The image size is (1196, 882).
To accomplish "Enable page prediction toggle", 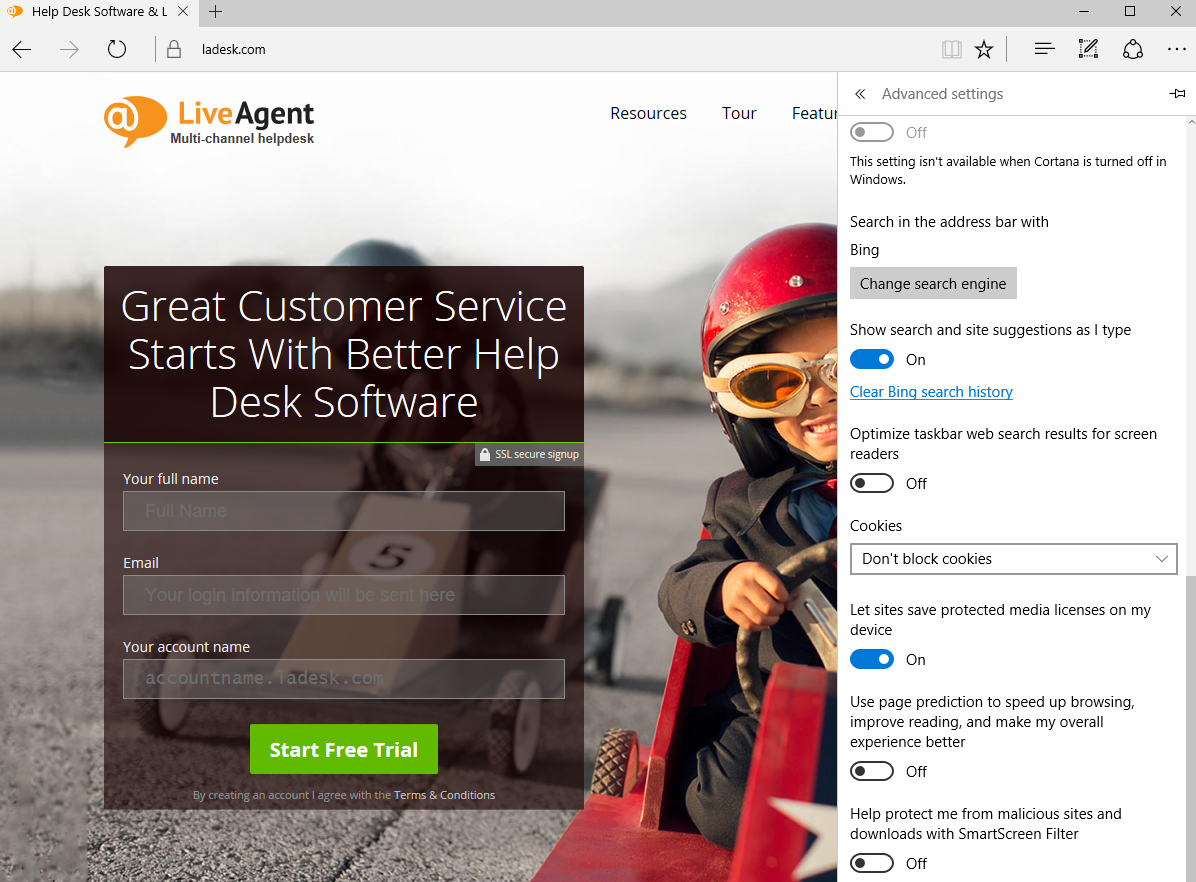I will 872,772.
